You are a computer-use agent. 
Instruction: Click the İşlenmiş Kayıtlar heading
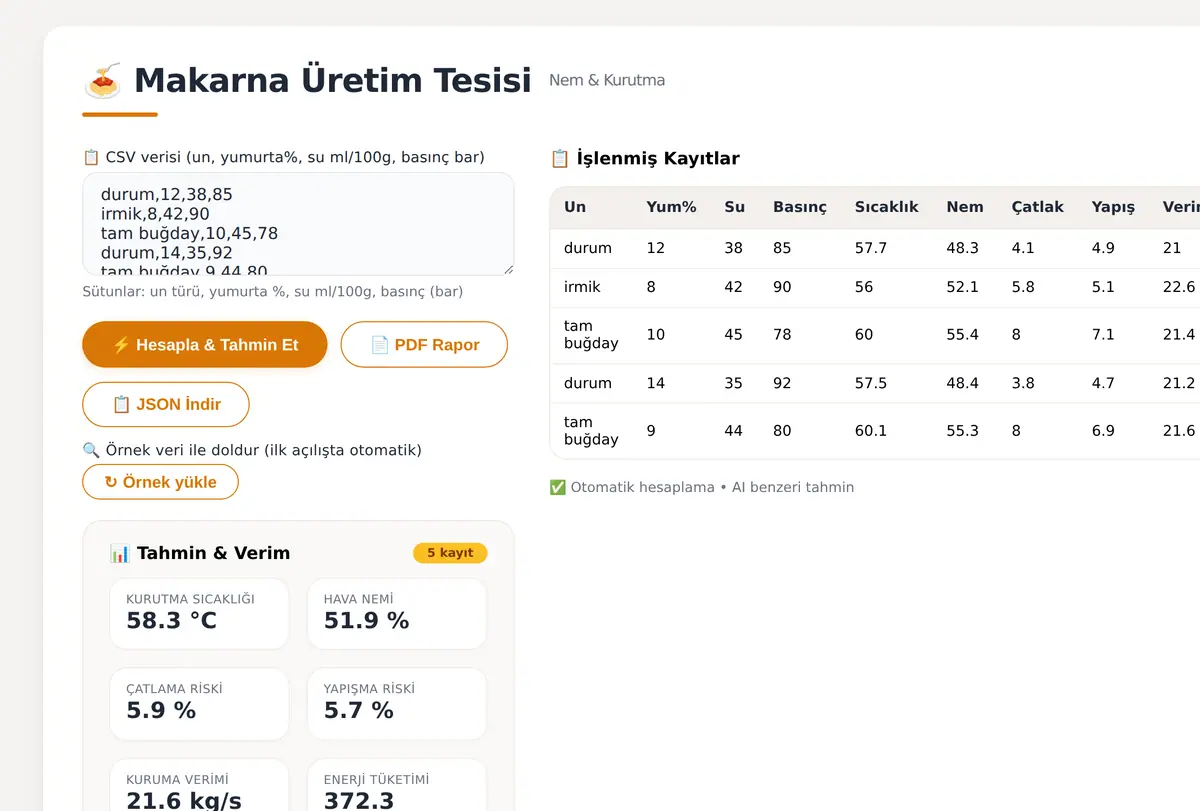click(x=645, y=158)
